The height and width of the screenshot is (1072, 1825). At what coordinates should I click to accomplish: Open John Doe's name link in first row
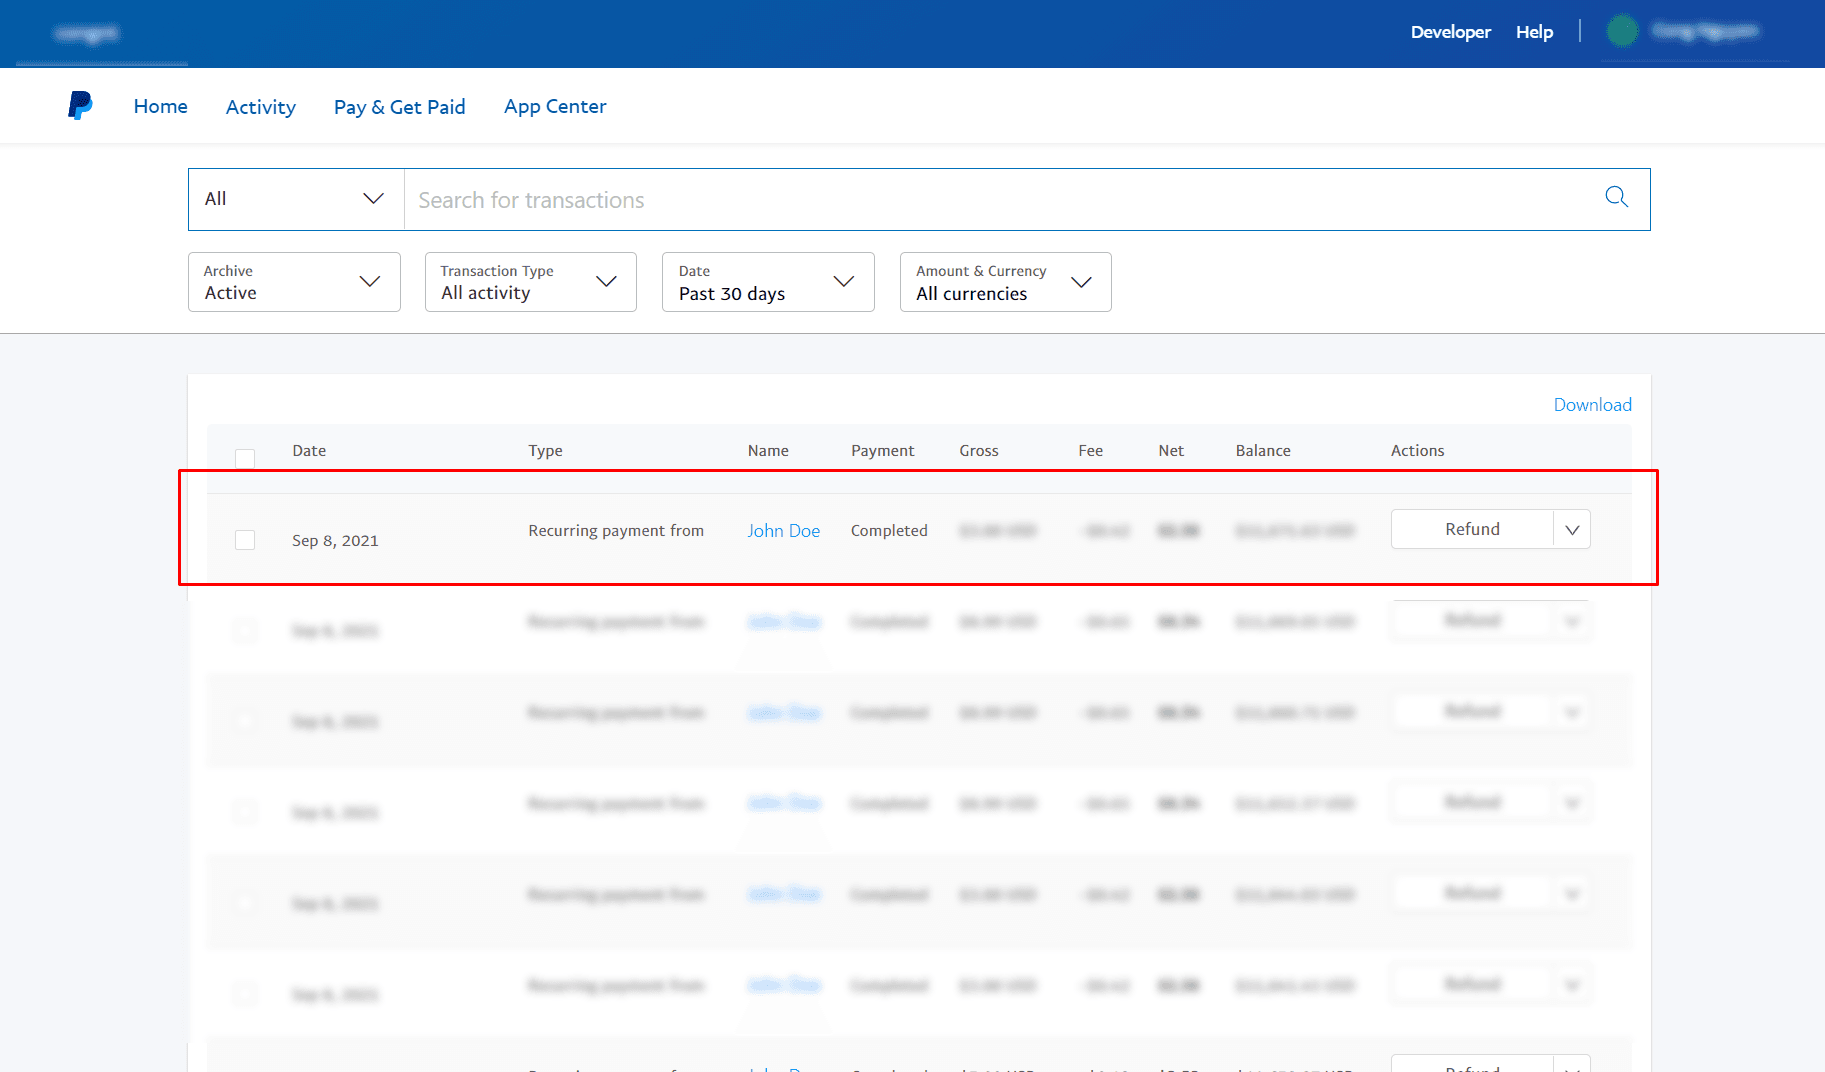(783, 531)
